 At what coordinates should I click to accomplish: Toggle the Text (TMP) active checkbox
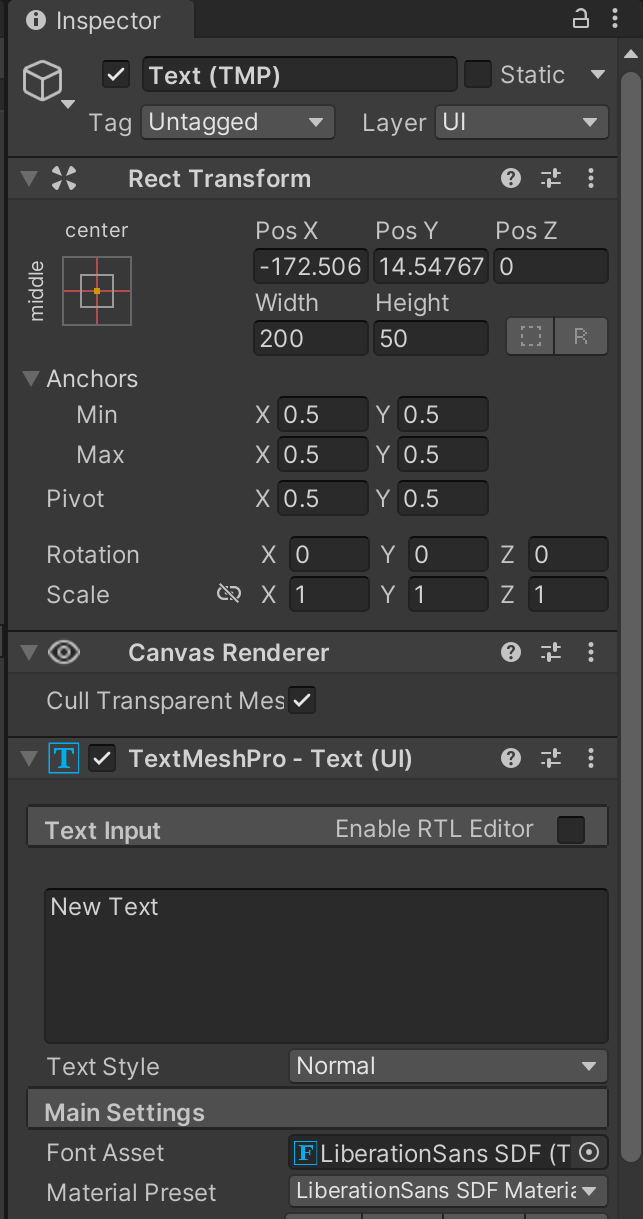point(117,75)
